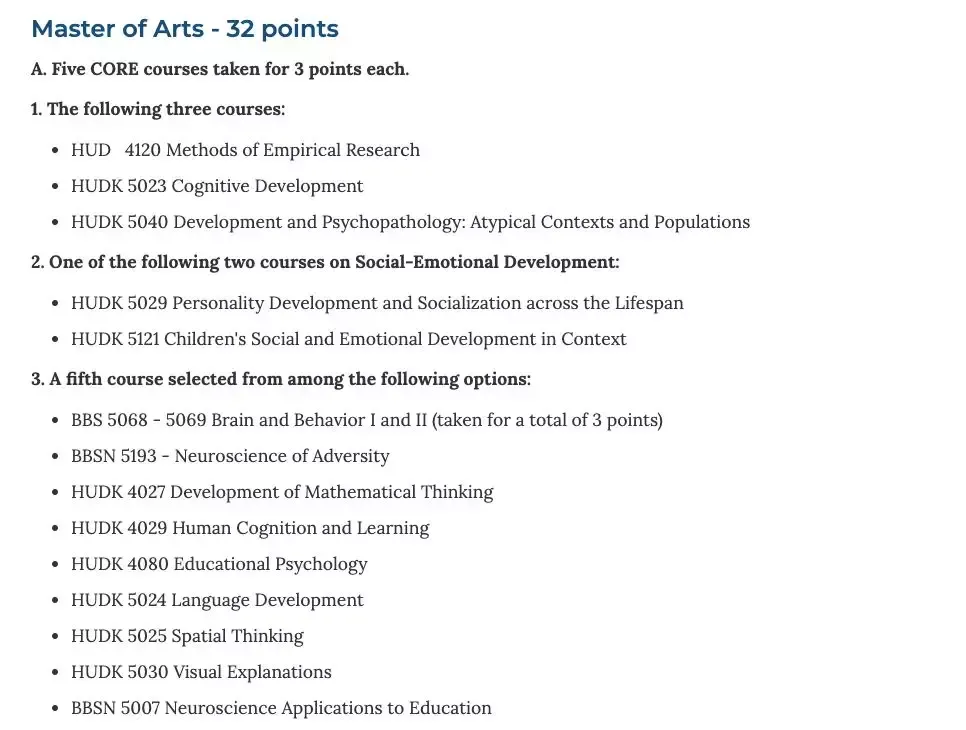966x730 pixels.
Task: Click HUDK 4027 Development of Mathematical Thinking
Action: [282, 492]
